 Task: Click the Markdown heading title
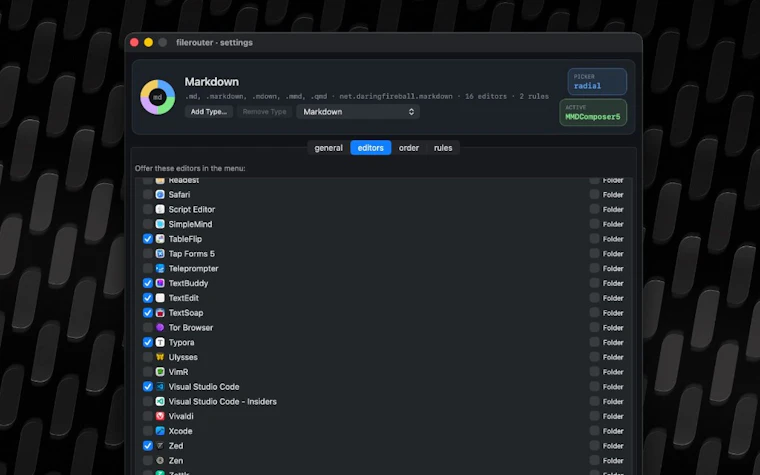(x=211, y=81)
